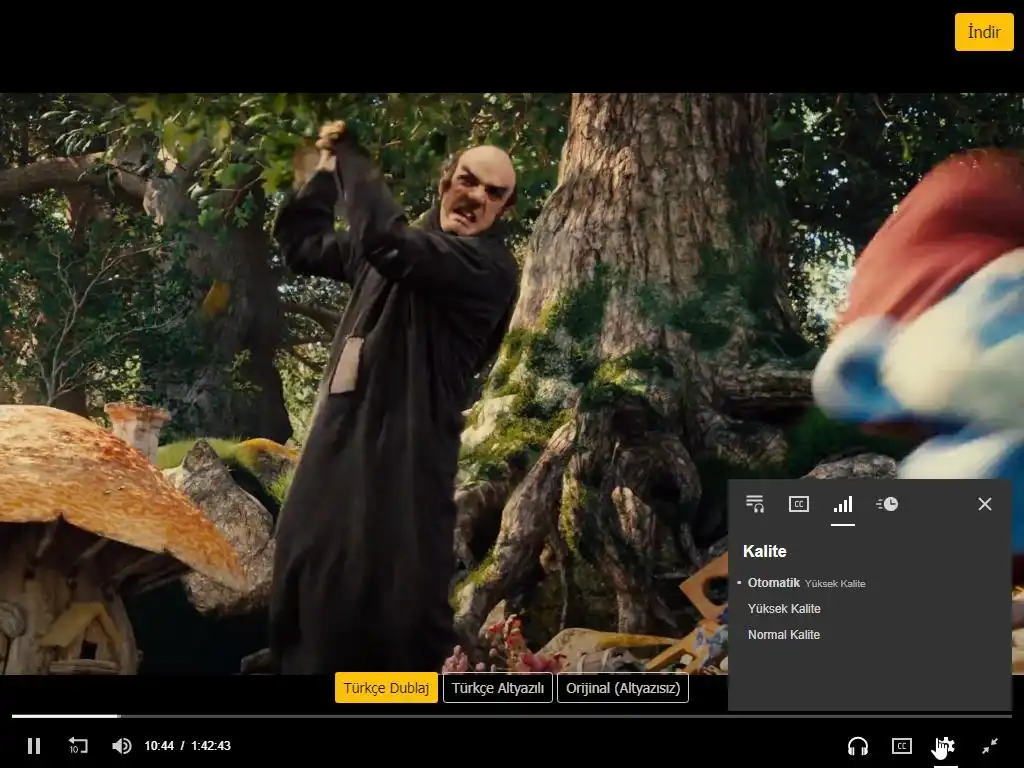Choose Orijinal (Altyazısız) version
Screen dimensions: 1024x768
pyautogui.click(x=623, y=688)
